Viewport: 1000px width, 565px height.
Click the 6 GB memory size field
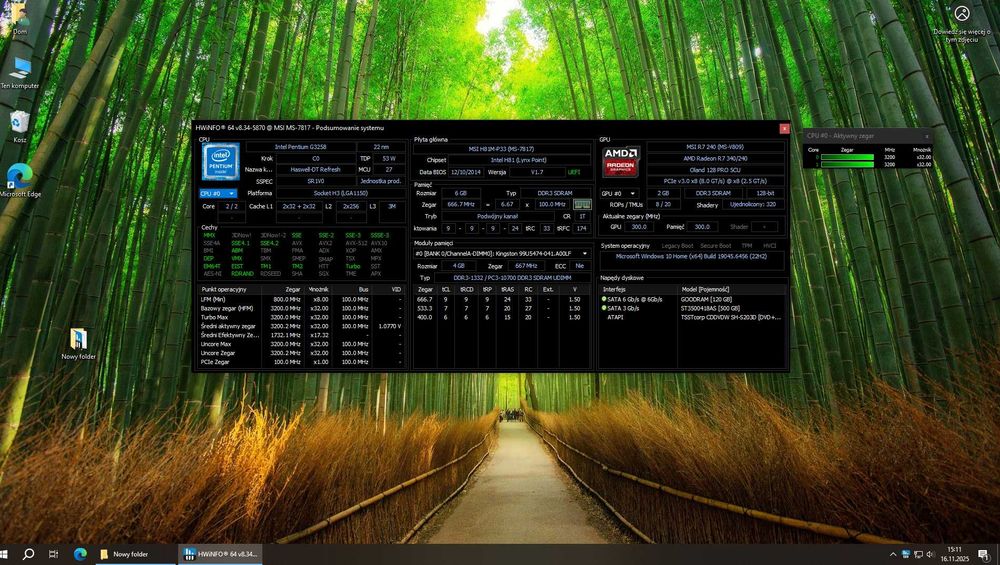[x=460, y=193]
